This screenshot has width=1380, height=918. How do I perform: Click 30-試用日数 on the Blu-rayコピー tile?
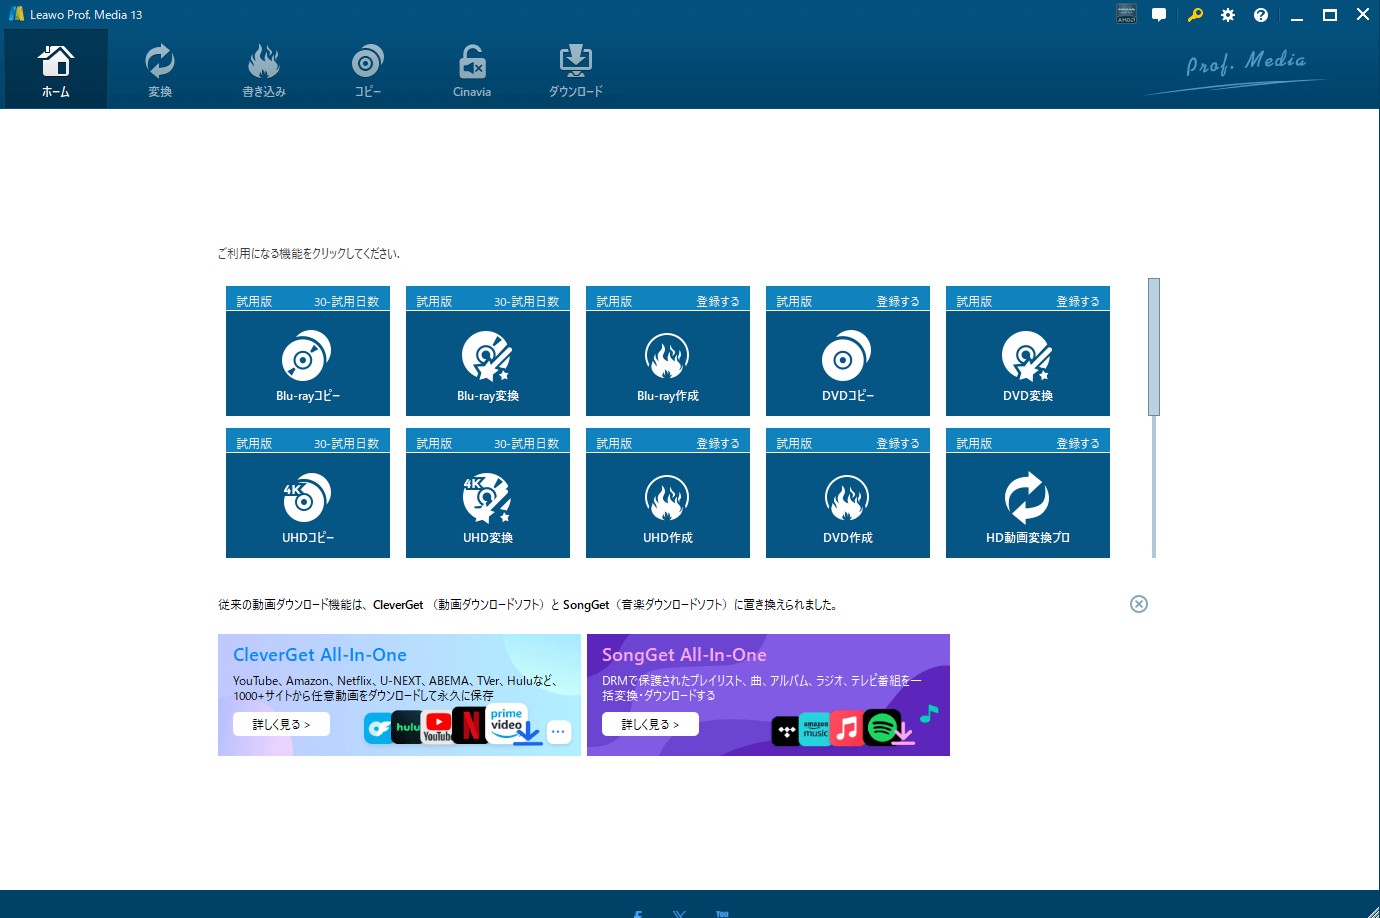346,301
